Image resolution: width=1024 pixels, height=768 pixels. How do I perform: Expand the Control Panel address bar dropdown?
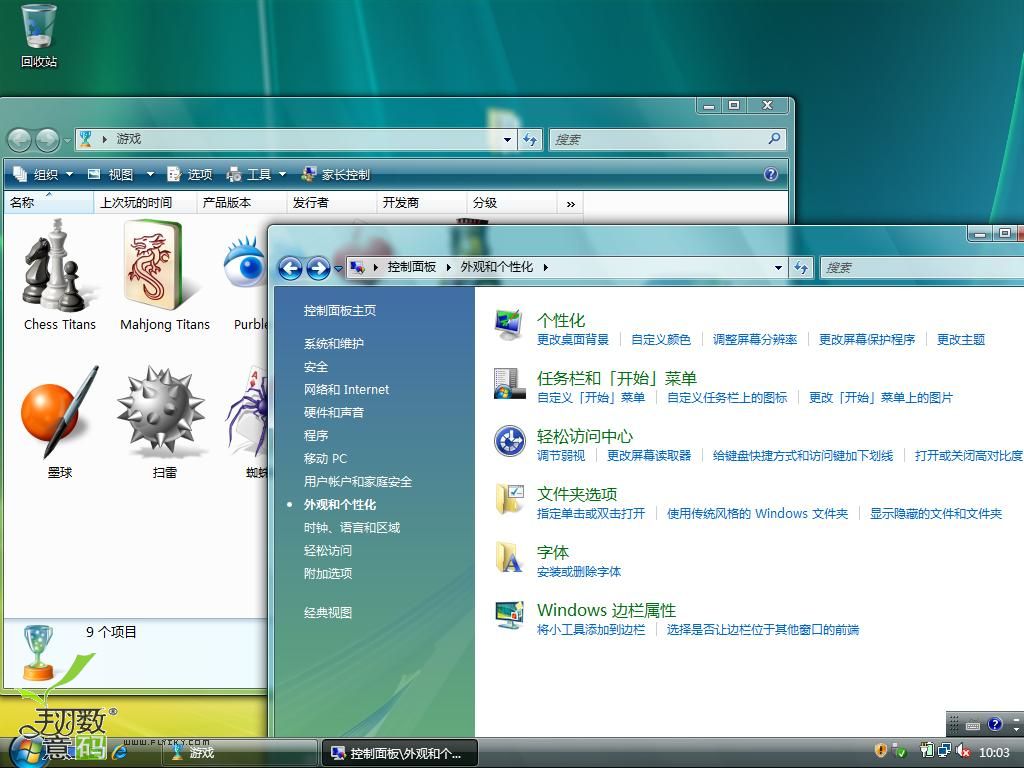(778, 267)
